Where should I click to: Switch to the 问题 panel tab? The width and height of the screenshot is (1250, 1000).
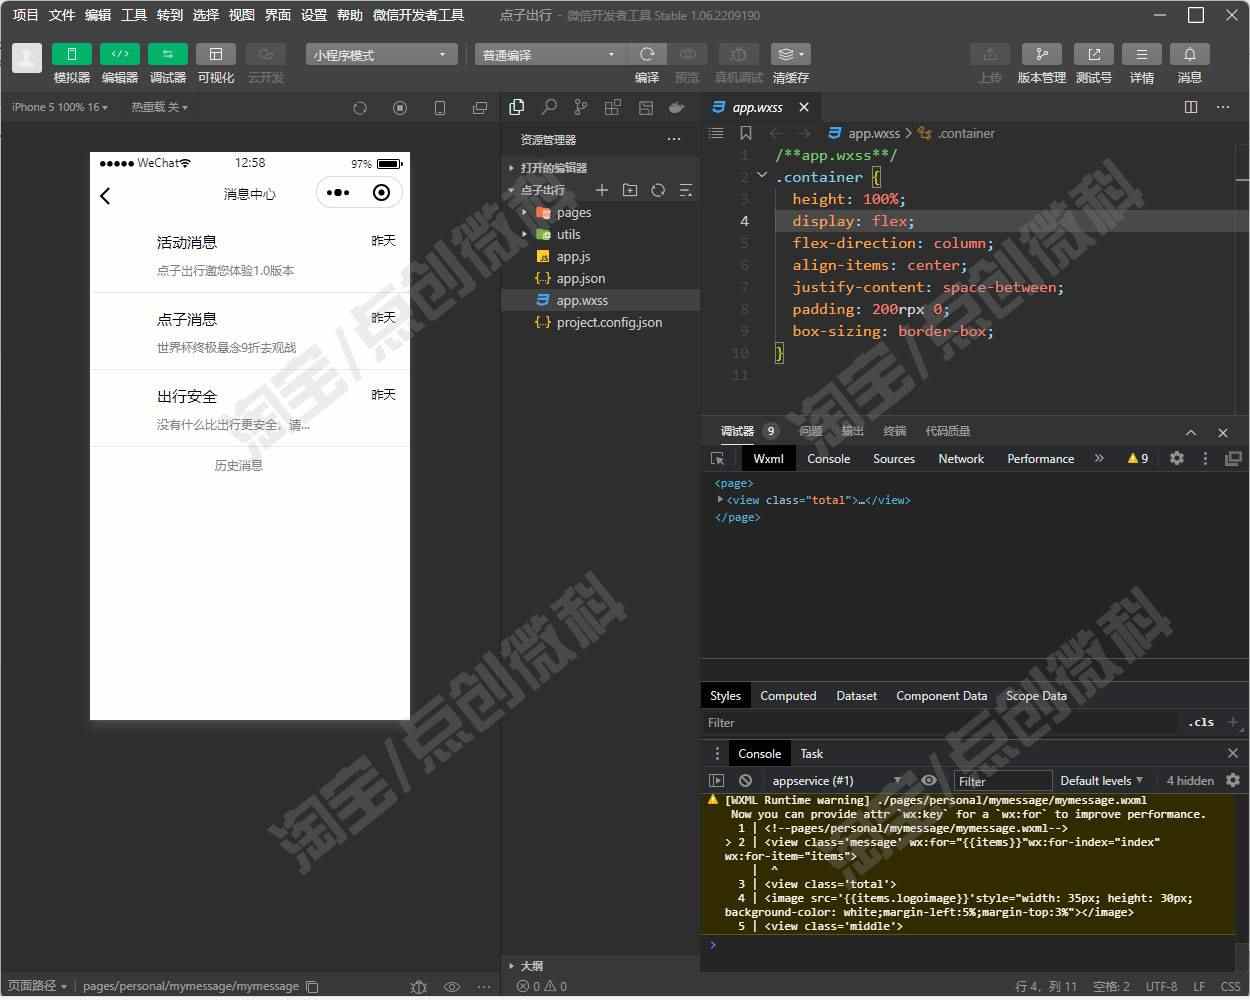coord(811,431)
